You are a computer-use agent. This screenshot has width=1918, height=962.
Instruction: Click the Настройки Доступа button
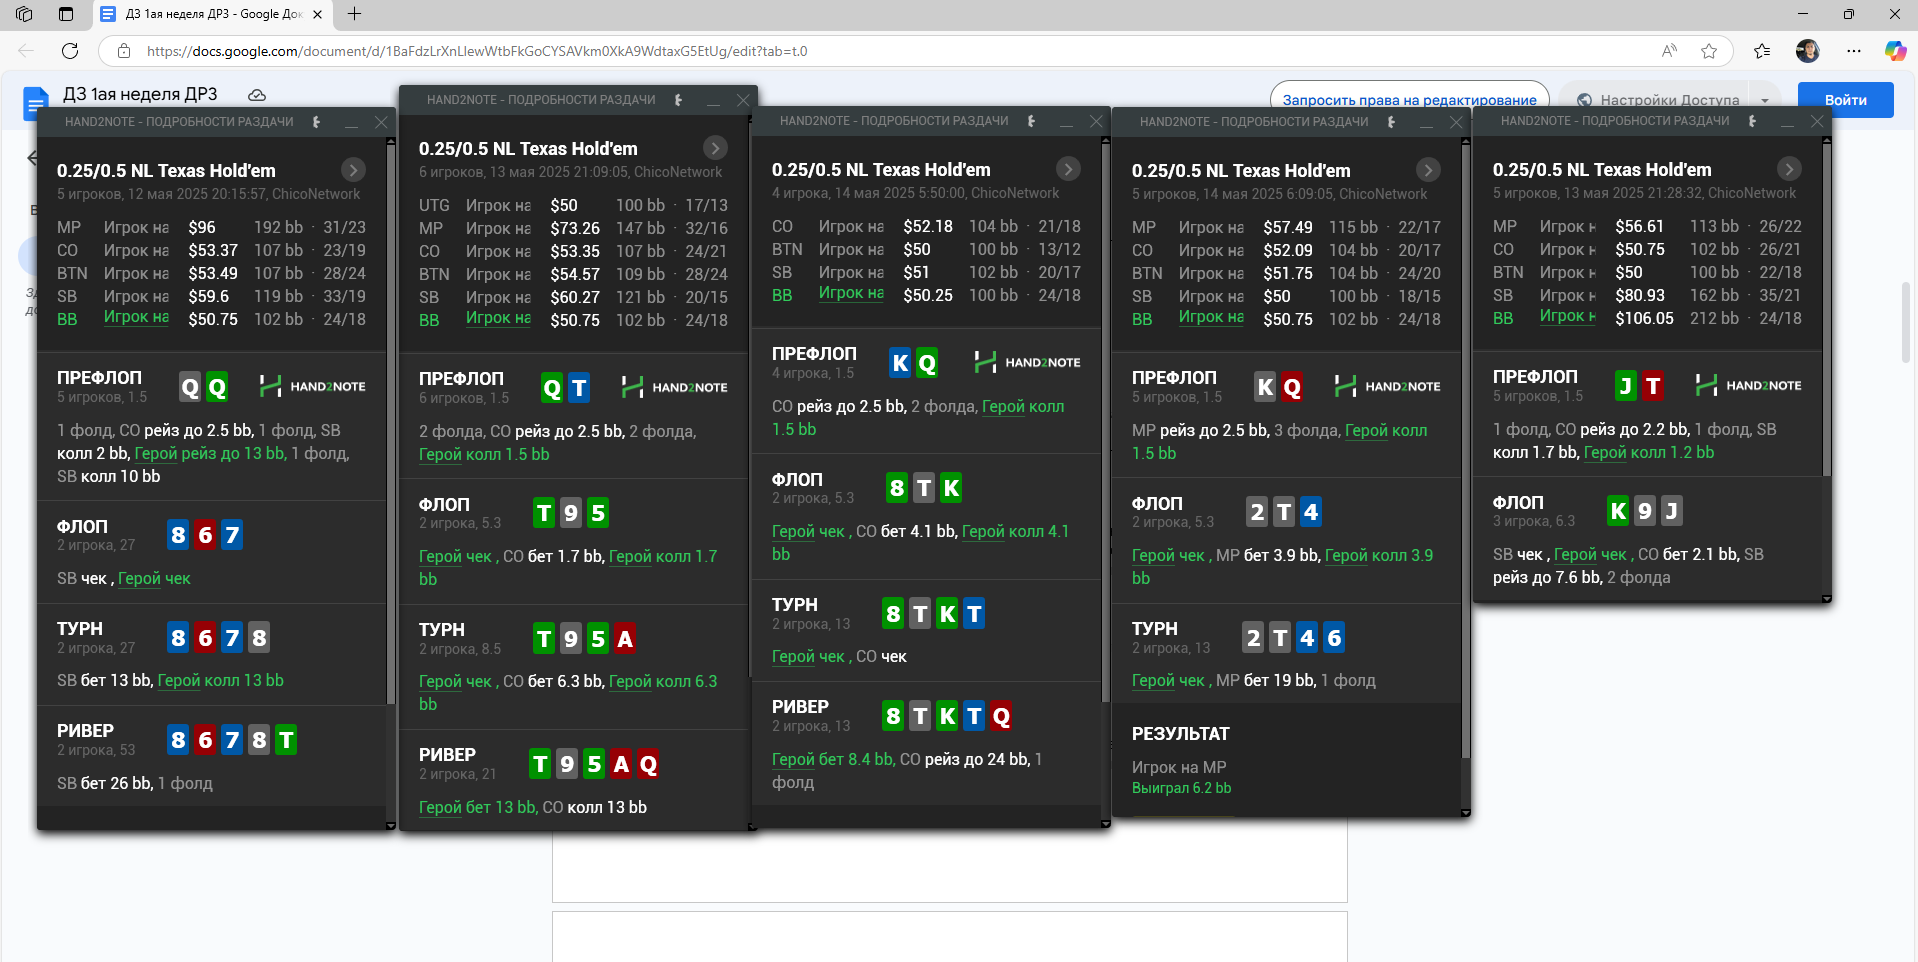[1657, 100]
